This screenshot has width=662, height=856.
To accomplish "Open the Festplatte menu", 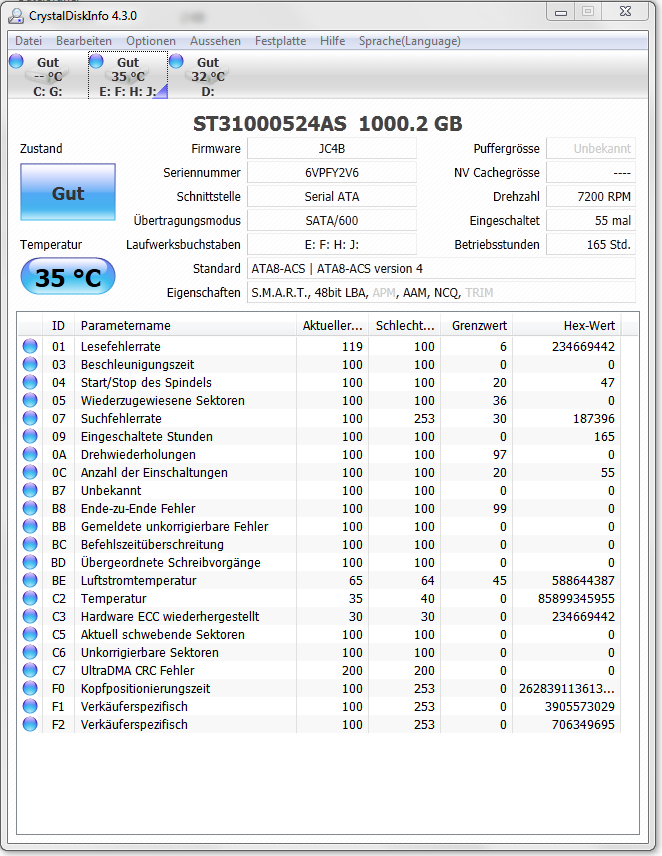I will 281,41.
